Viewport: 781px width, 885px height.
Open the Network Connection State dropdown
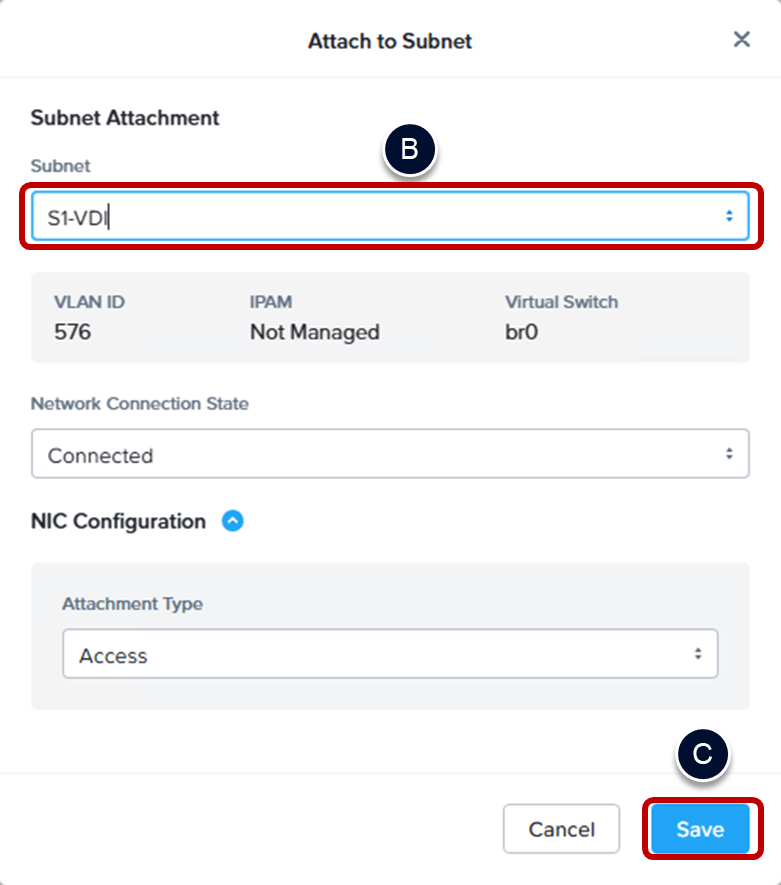point(390,455)
